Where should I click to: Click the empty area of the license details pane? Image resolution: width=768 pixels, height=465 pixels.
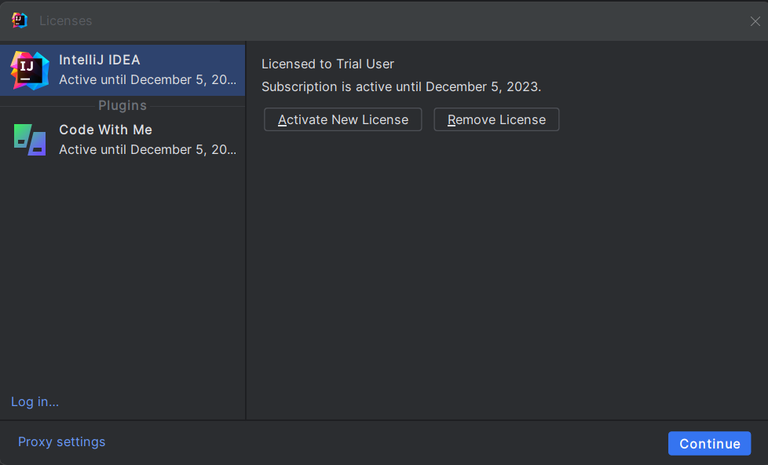(x=505, y=280)
